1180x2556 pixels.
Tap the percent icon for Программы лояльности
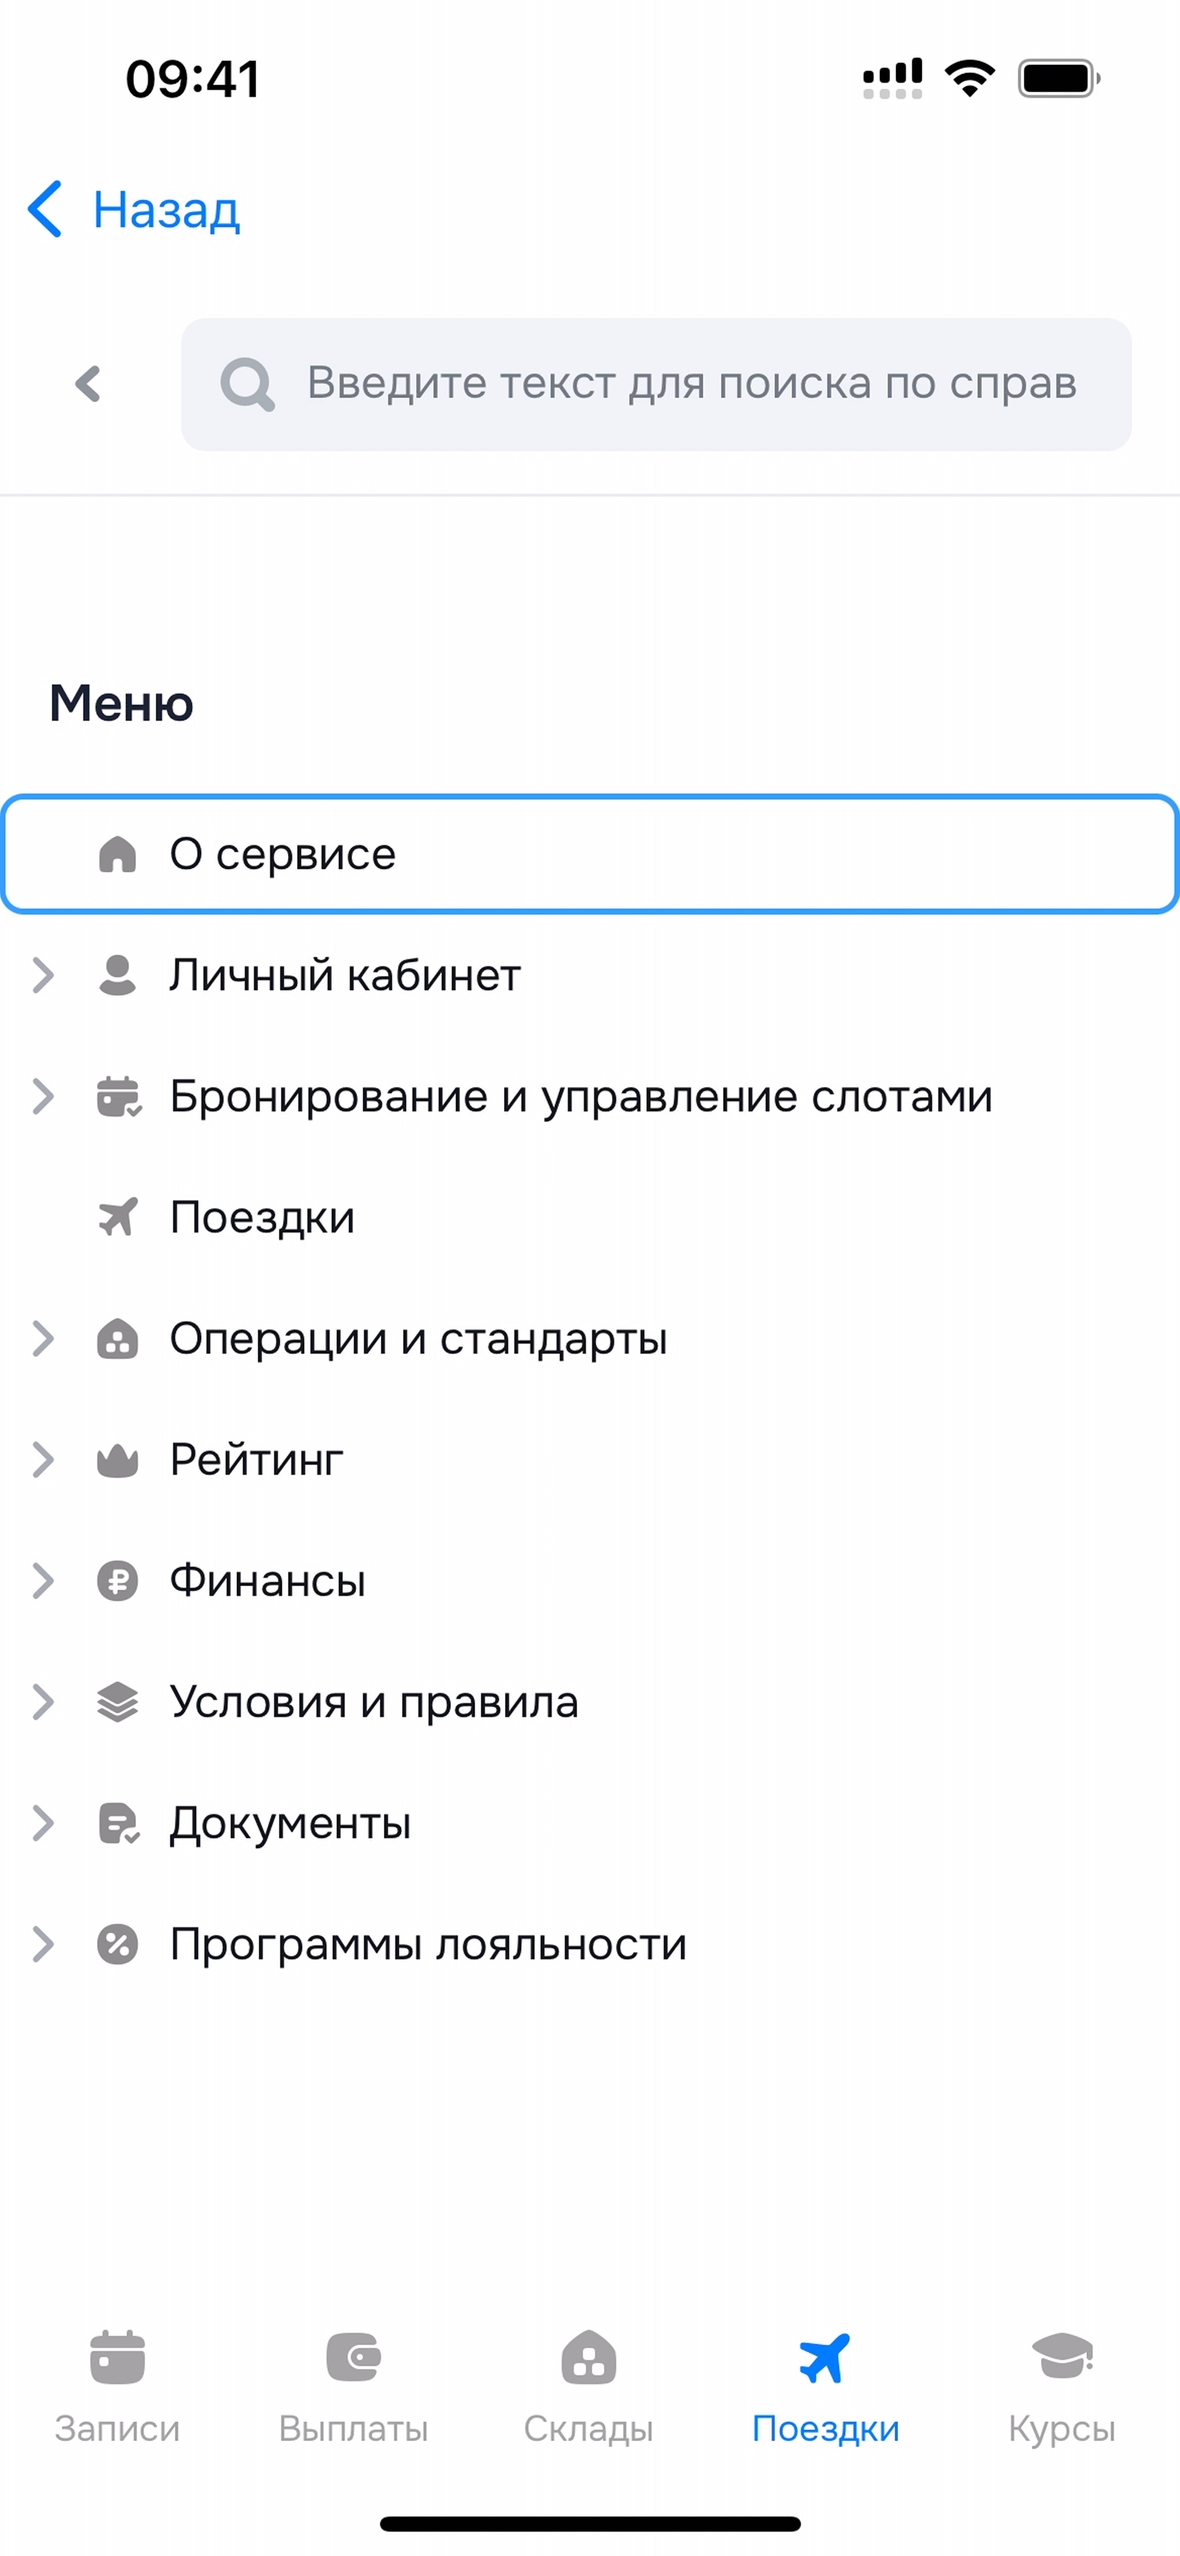(x=117, y=1944)
